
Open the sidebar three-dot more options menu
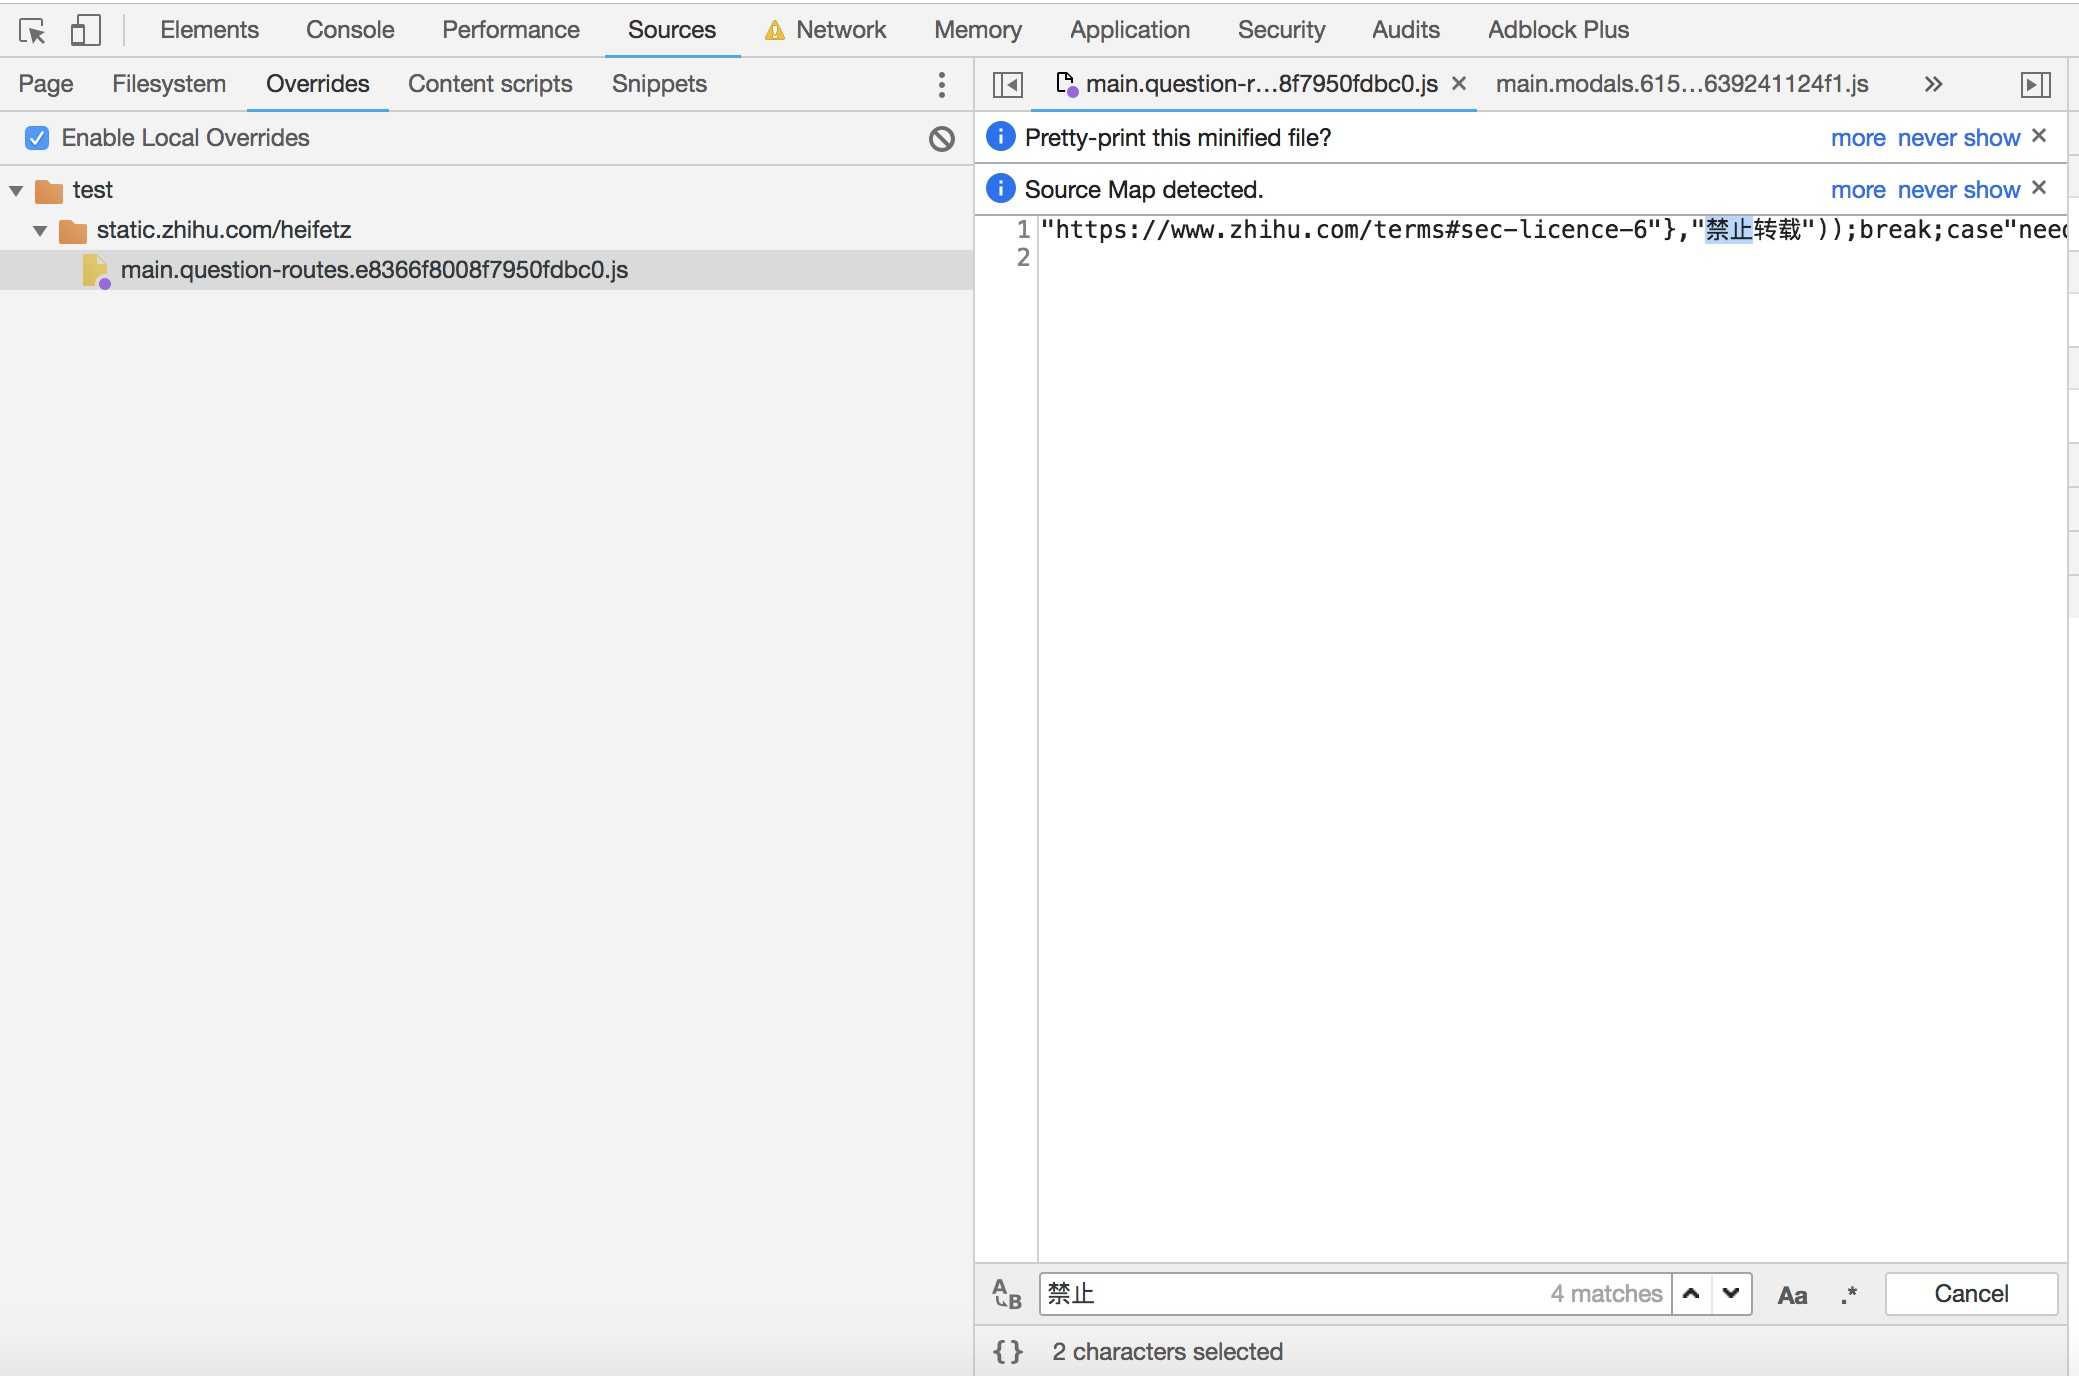pos(941,85)
